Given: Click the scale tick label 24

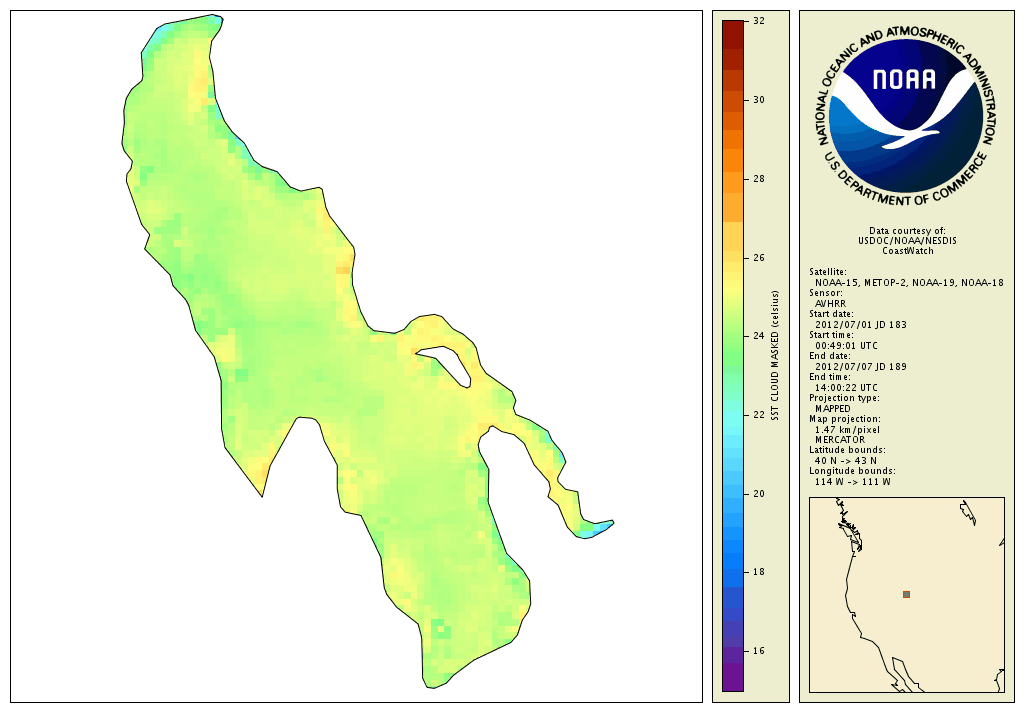Looking at the screenshot, I should 758,336.
